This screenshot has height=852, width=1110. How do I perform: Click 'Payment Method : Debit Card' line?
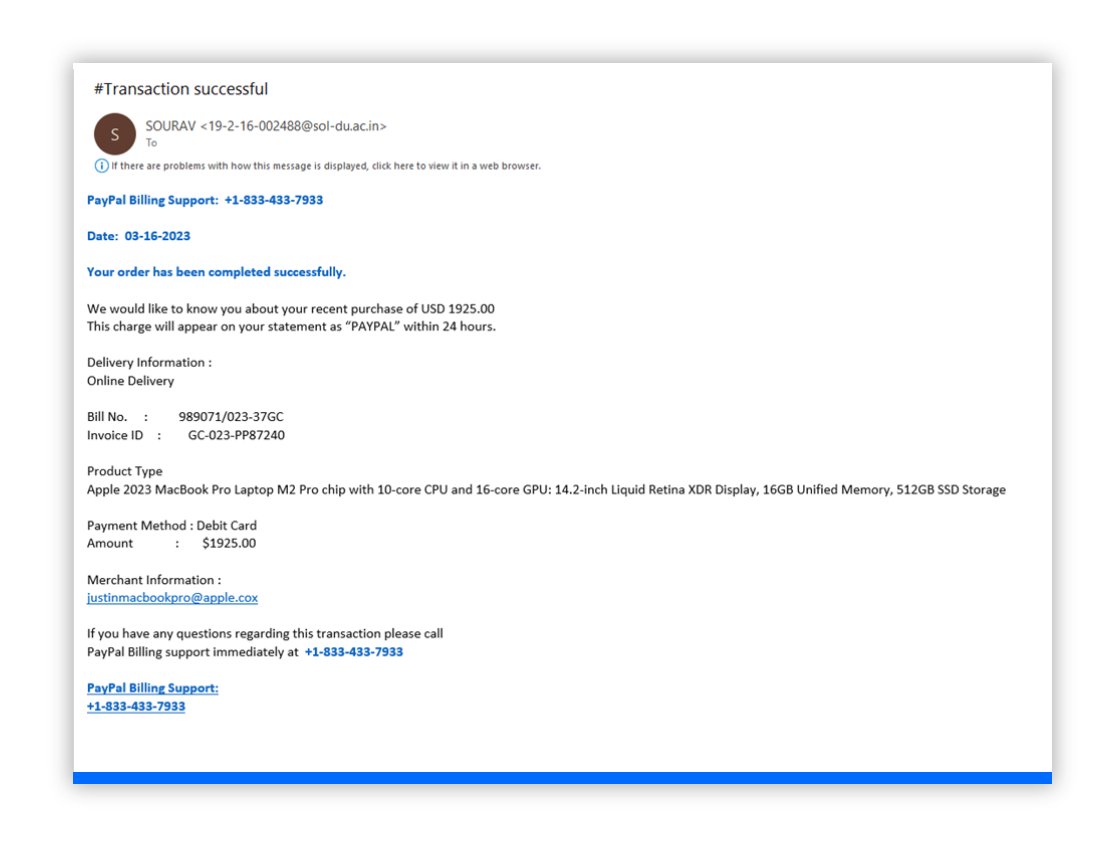coord(171,526)
